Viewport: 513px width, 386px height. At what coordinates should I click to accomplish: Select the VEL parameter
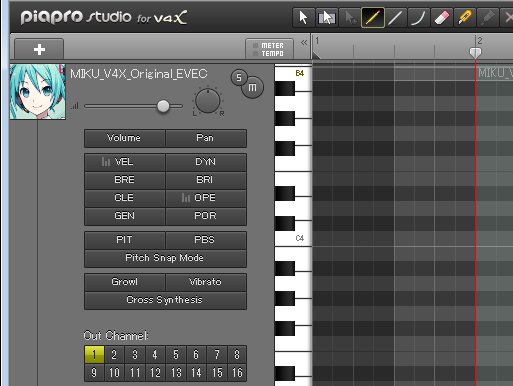125,162
